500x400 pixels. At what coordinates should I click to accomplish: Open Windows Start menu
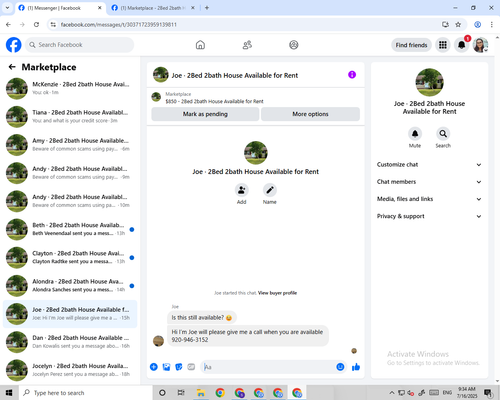tap(9, 393)
